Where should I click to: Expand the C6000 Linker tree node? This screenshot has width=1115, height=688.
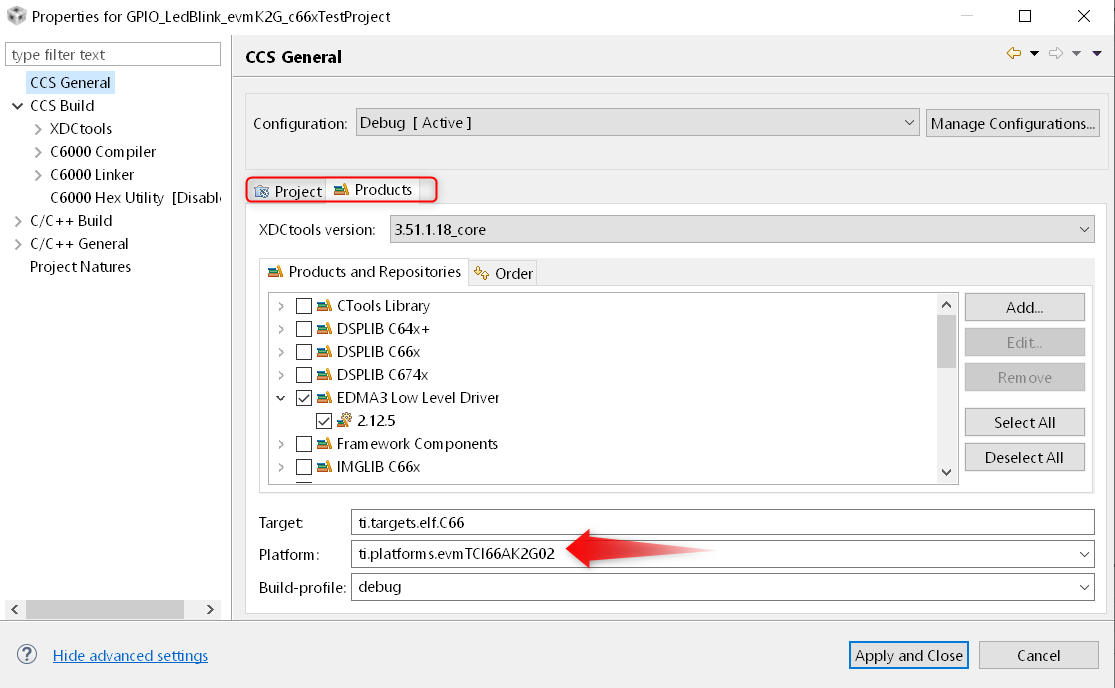pyautogui.click(x=38, y=175)
